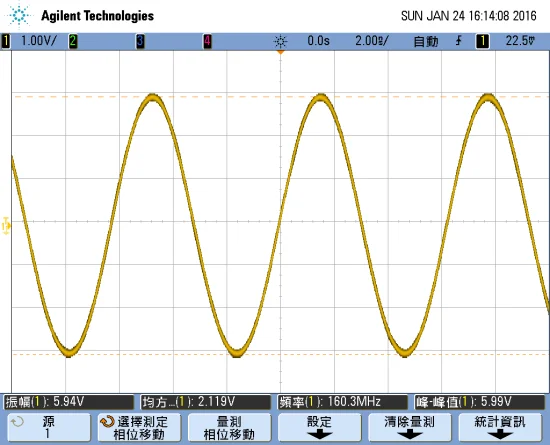This screenshot has height=445, width=550.
Task: Toggle the blue channel 3 indicator
Action: pyautogui.click(x=140, y=41)
